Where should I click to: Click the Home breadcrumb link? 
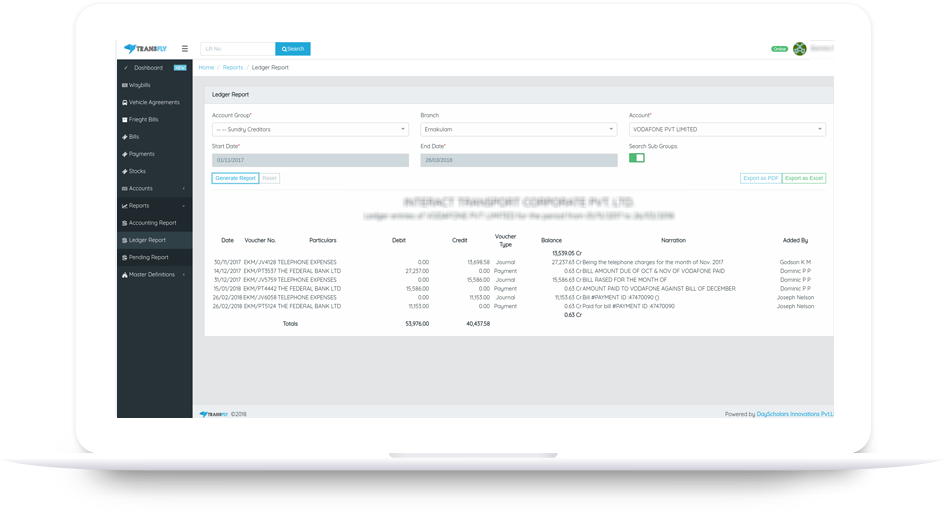click(206, 67)
